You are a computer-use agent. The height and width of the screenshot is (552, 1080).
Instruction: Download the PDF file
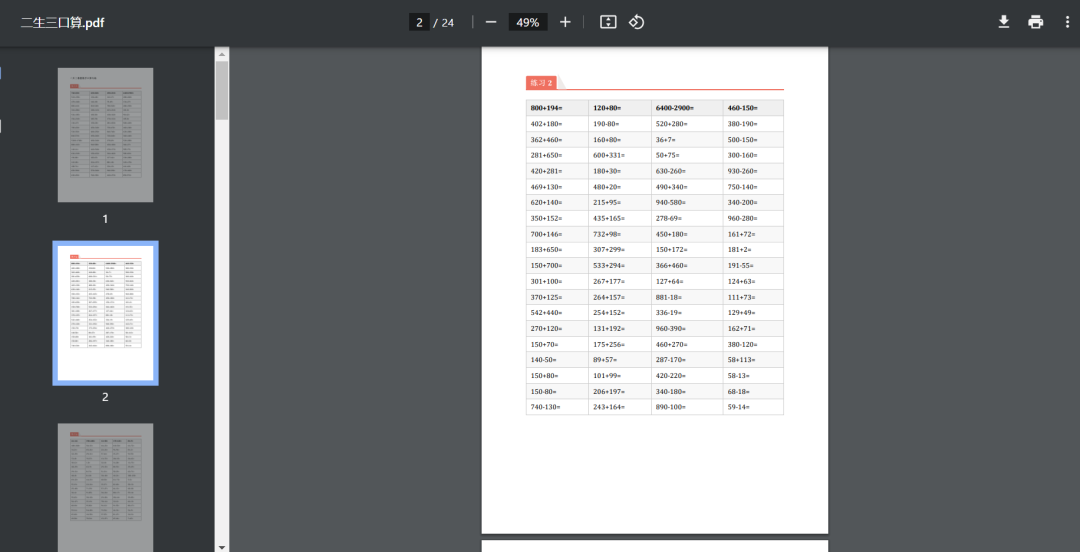pyautogui.click(x=1004, y=22)
